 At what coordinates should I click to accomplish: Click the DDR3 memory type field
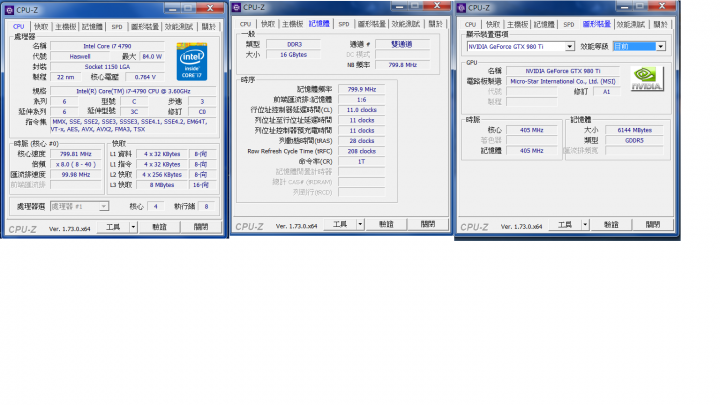294,45
